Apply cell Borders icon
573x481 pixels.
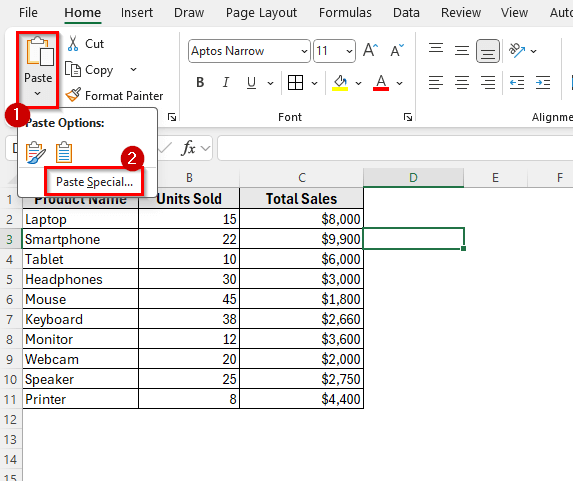pyautogui.click(x=295, y=83)
